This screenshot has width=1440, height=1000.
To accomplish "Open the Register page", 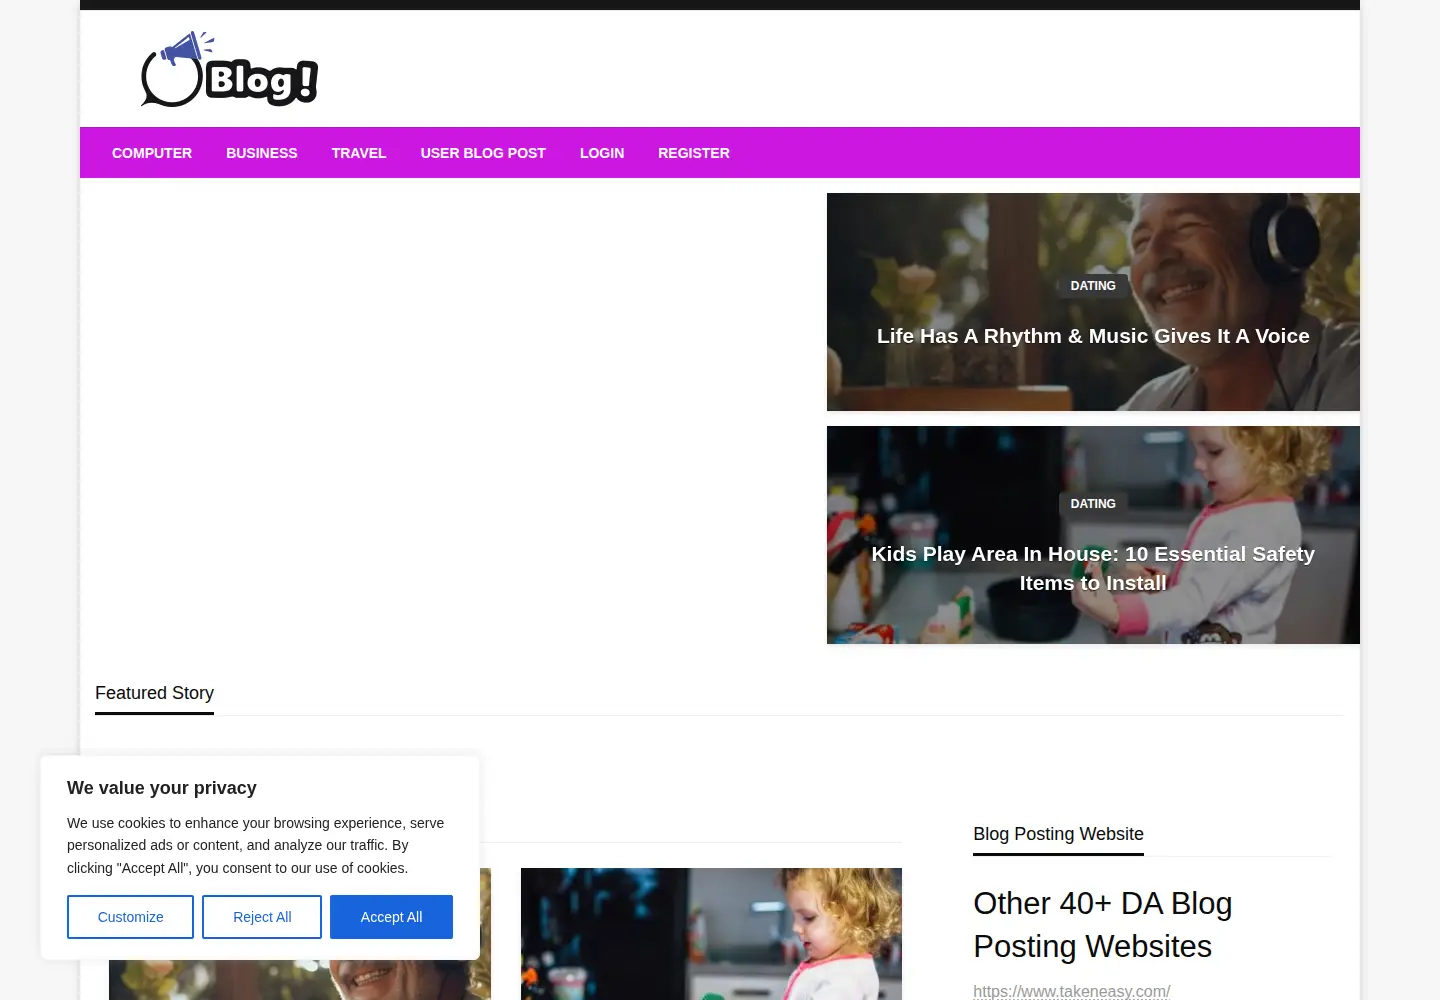I will [x=694, y=153].
